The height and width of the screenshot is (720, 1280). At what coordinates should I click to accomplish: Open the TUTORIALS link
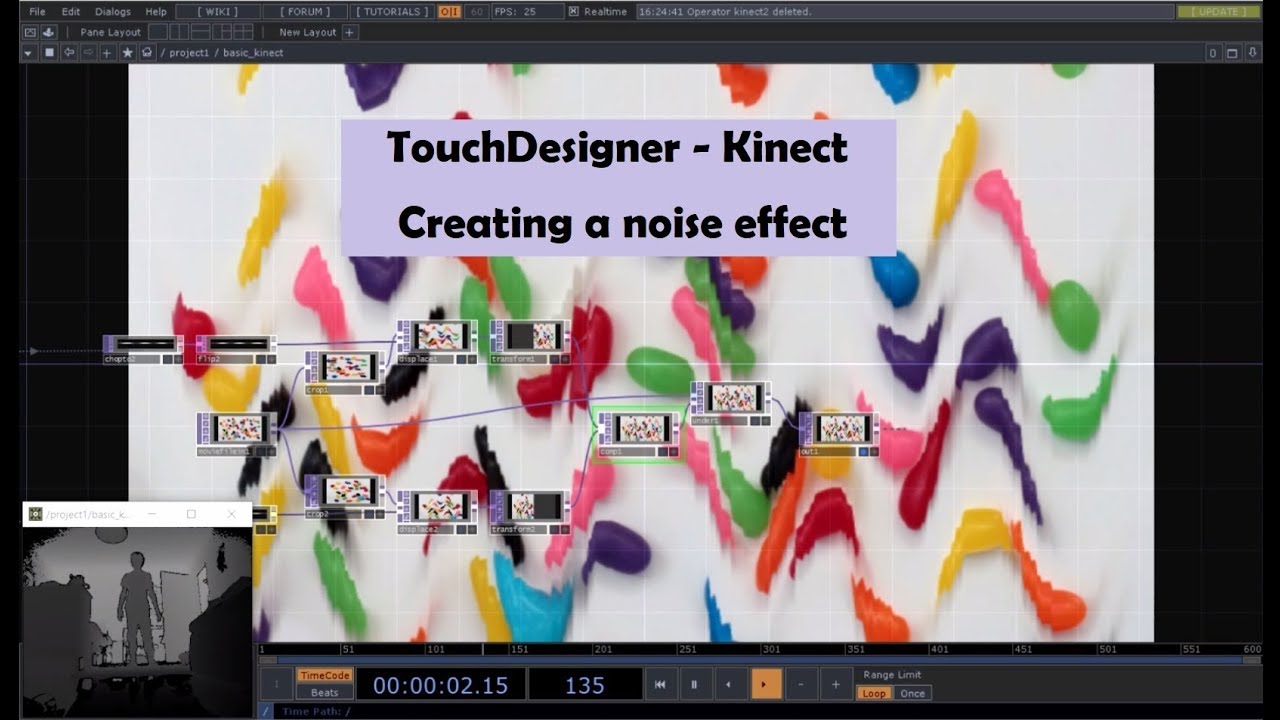click(392, 11)
